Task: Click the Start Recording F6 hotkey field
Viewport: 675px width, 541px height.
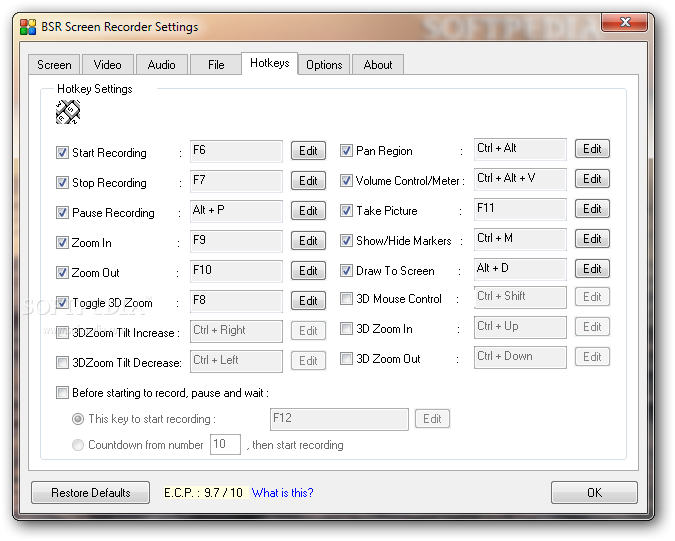Action: click(x=236, y=151)
